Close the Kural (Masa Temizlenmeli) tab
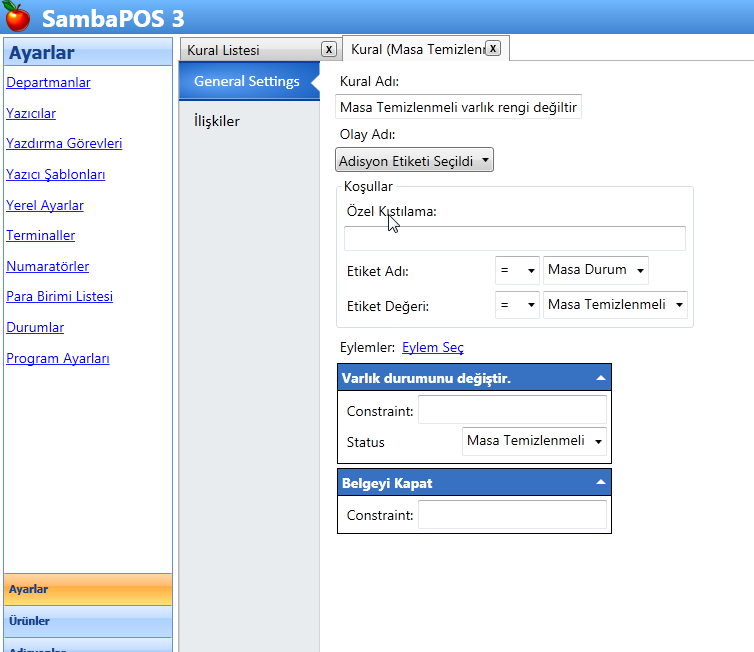 tap(493, 48)
